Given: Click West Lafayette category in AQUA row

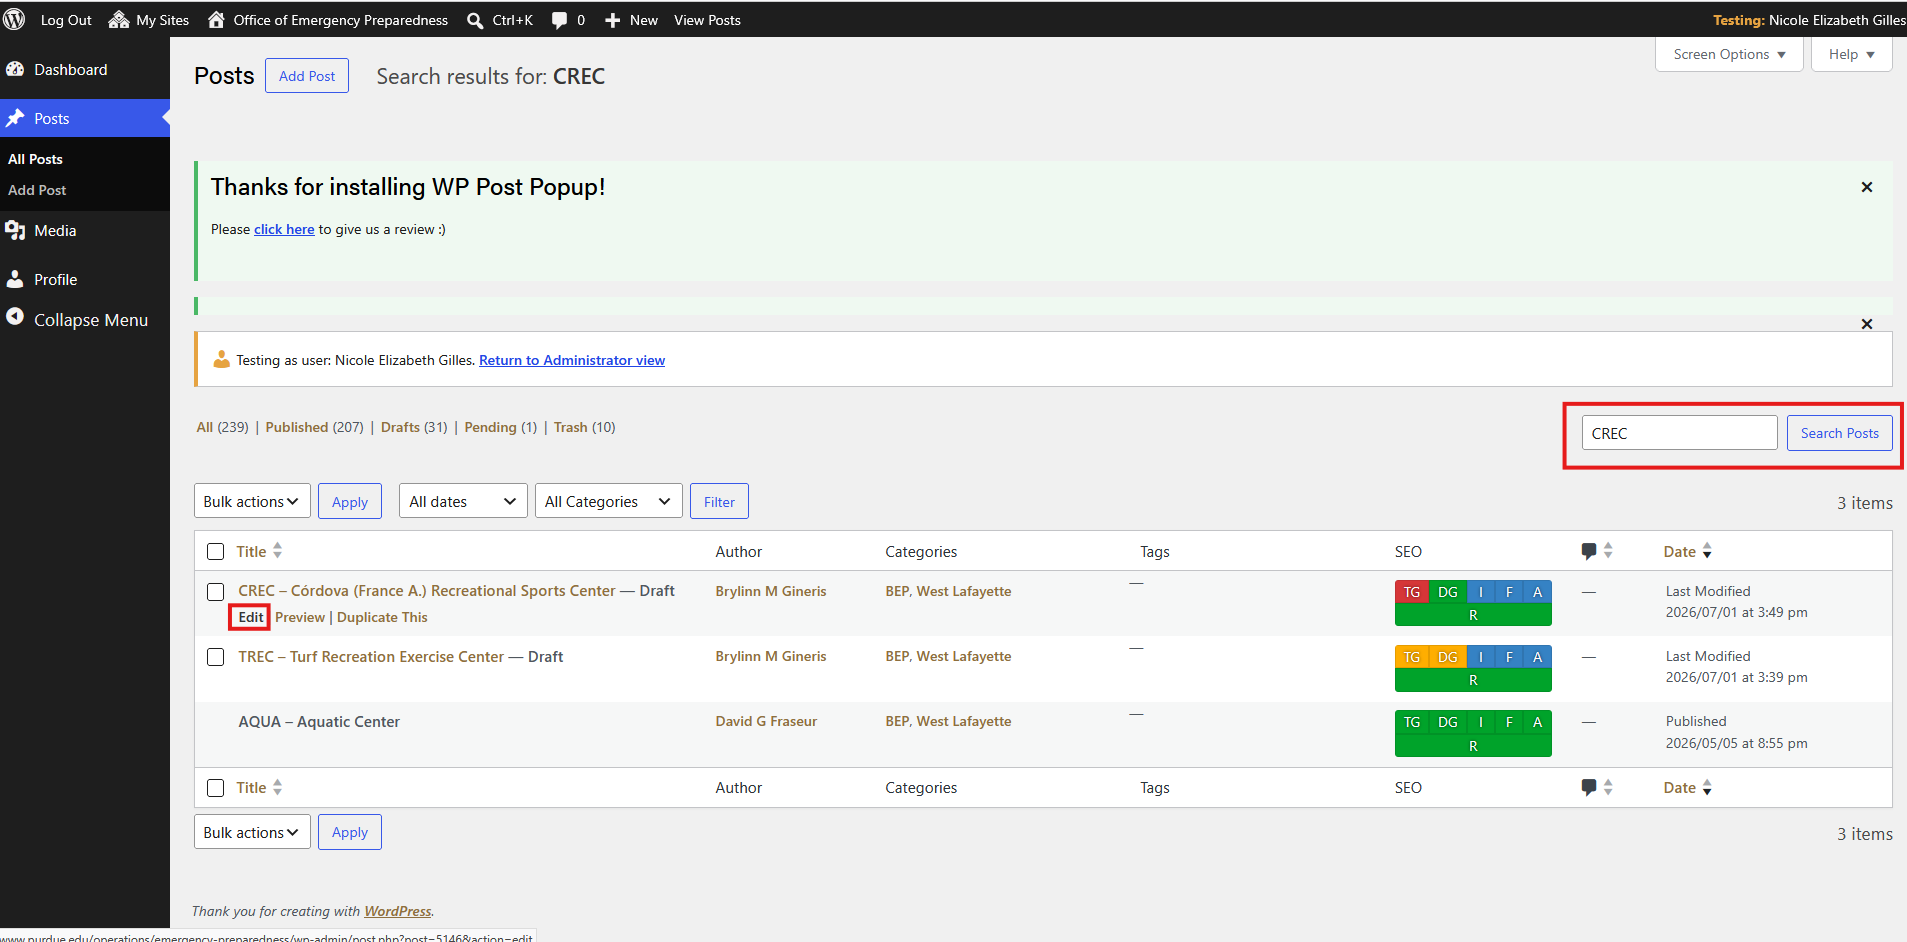Looking at the screenshot, I should point(964,721).
